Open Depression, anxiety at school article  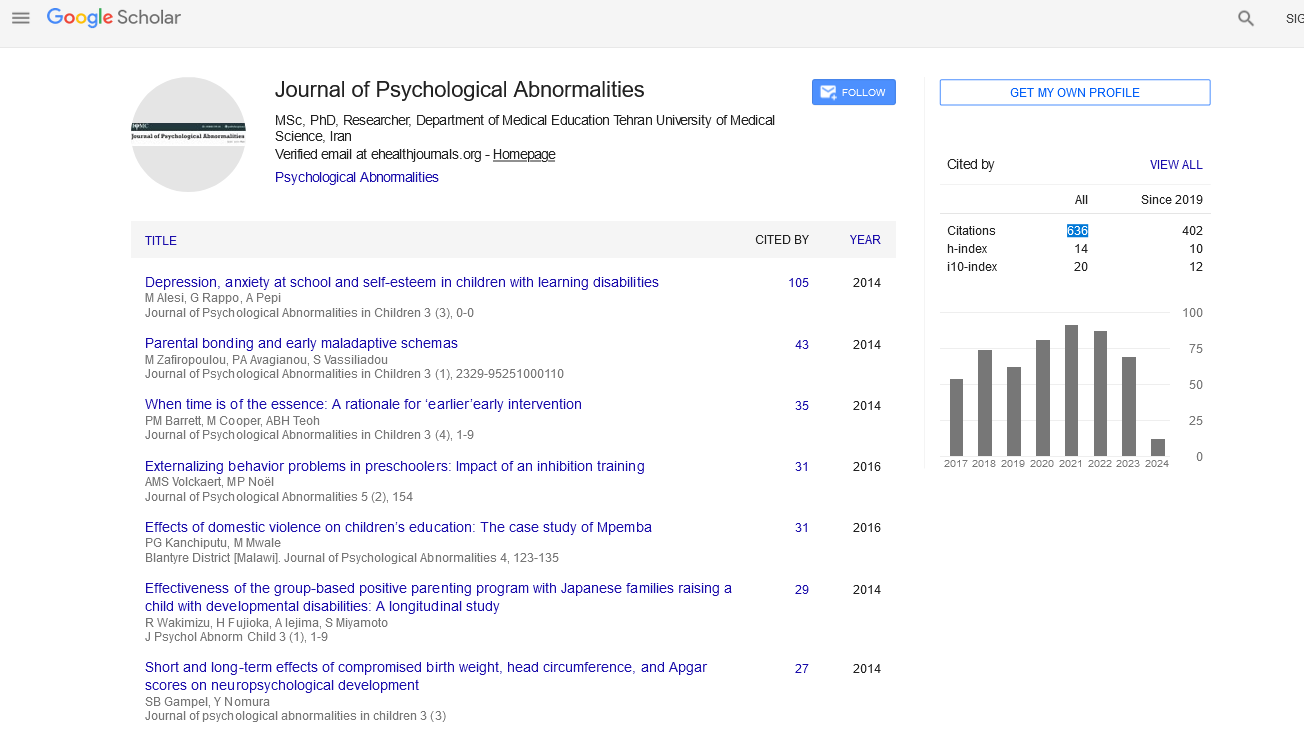coord(402,282)
